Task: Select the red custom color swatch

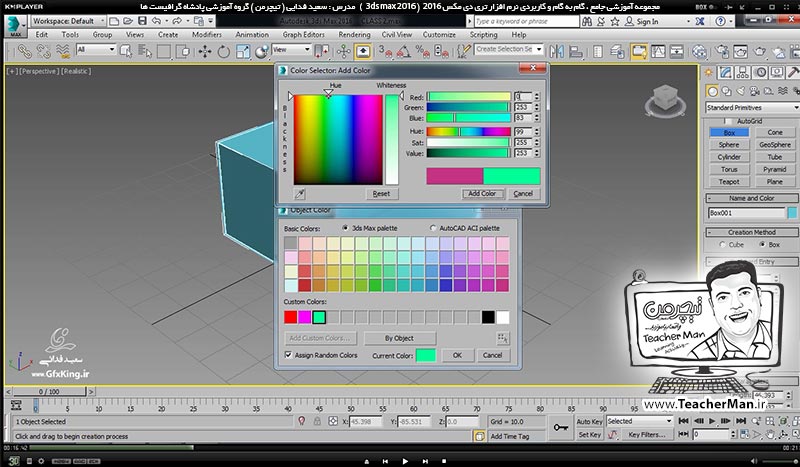Action: (x=290, y=317)
